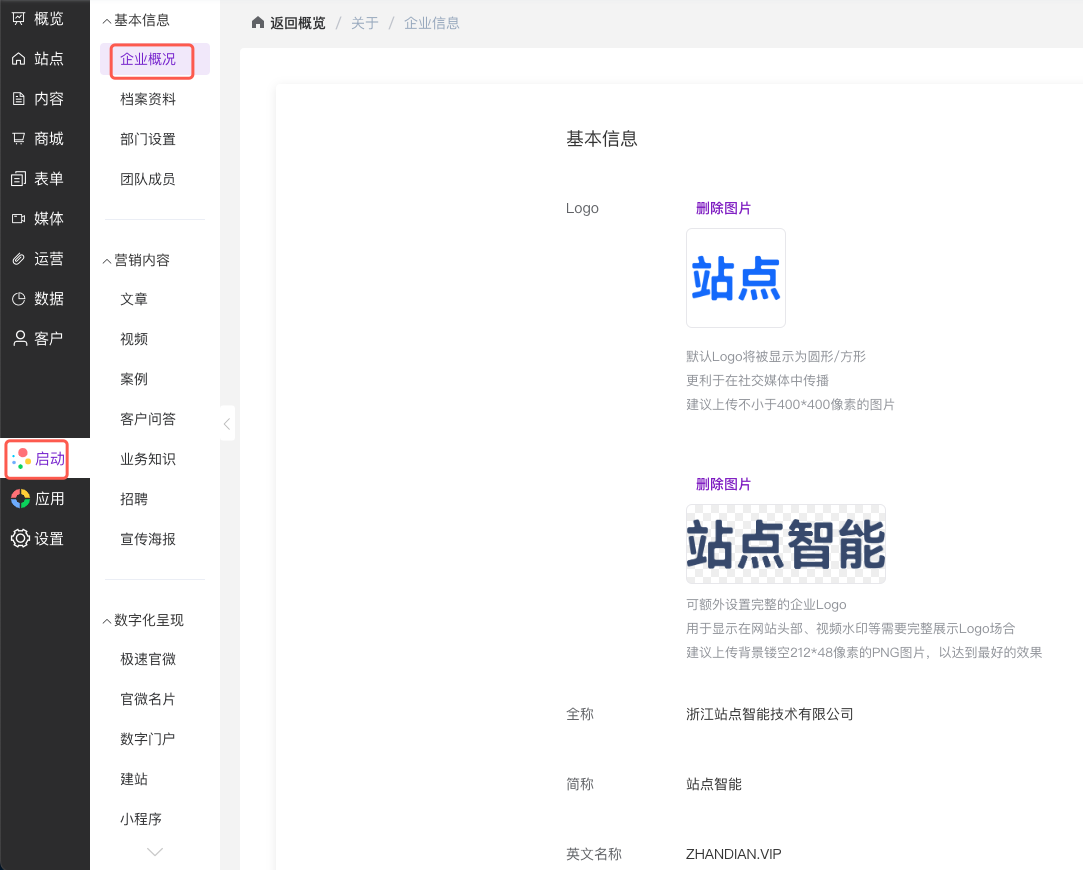Open 设置 gear icon
The image size is (1083, 870).
20,538
